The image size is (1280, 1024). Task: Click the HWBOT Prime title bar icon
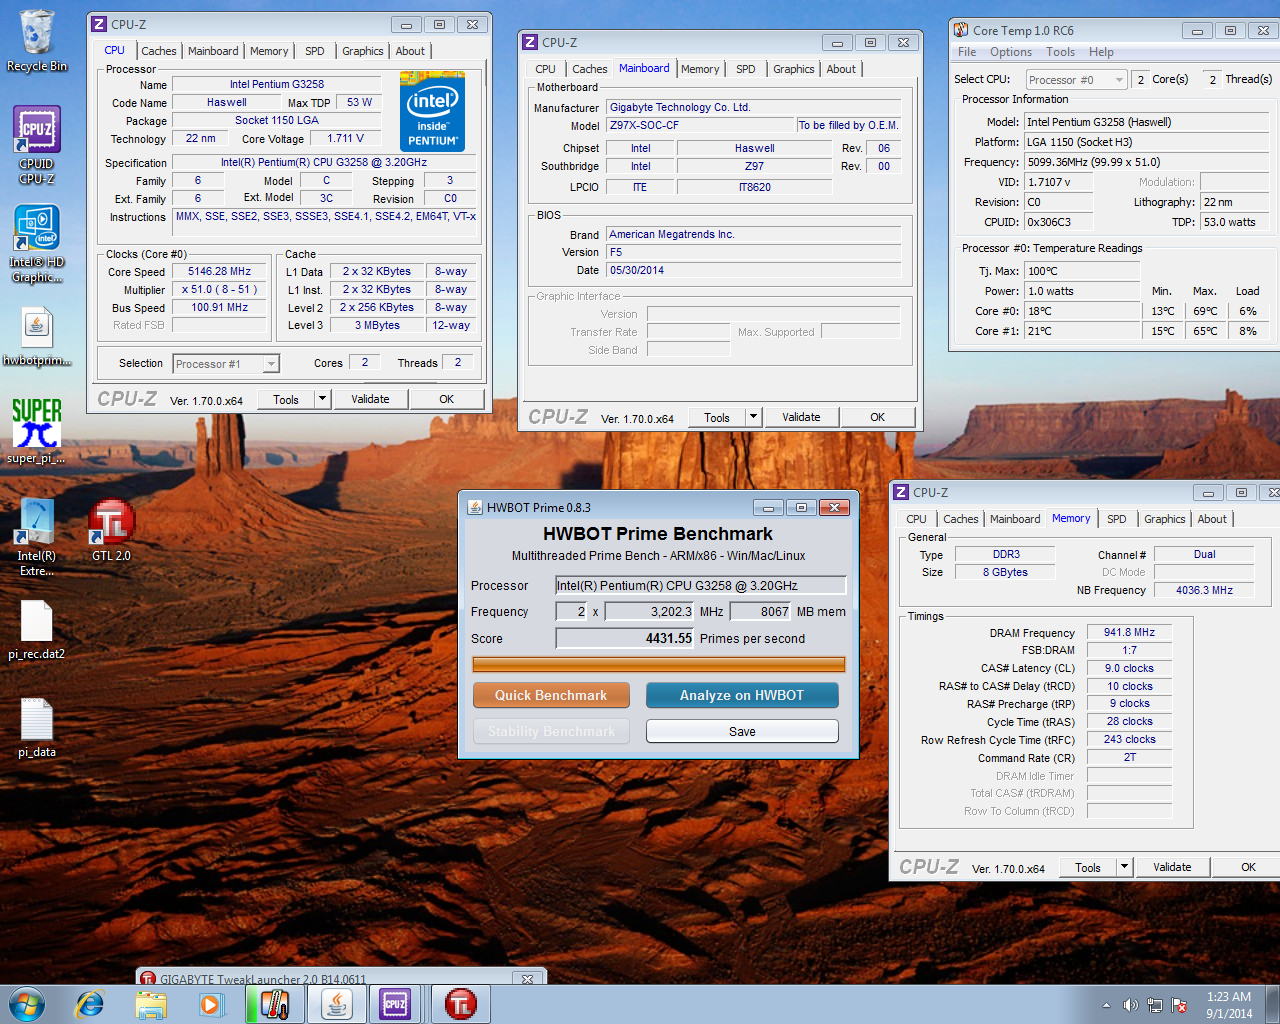coord(475,507)
